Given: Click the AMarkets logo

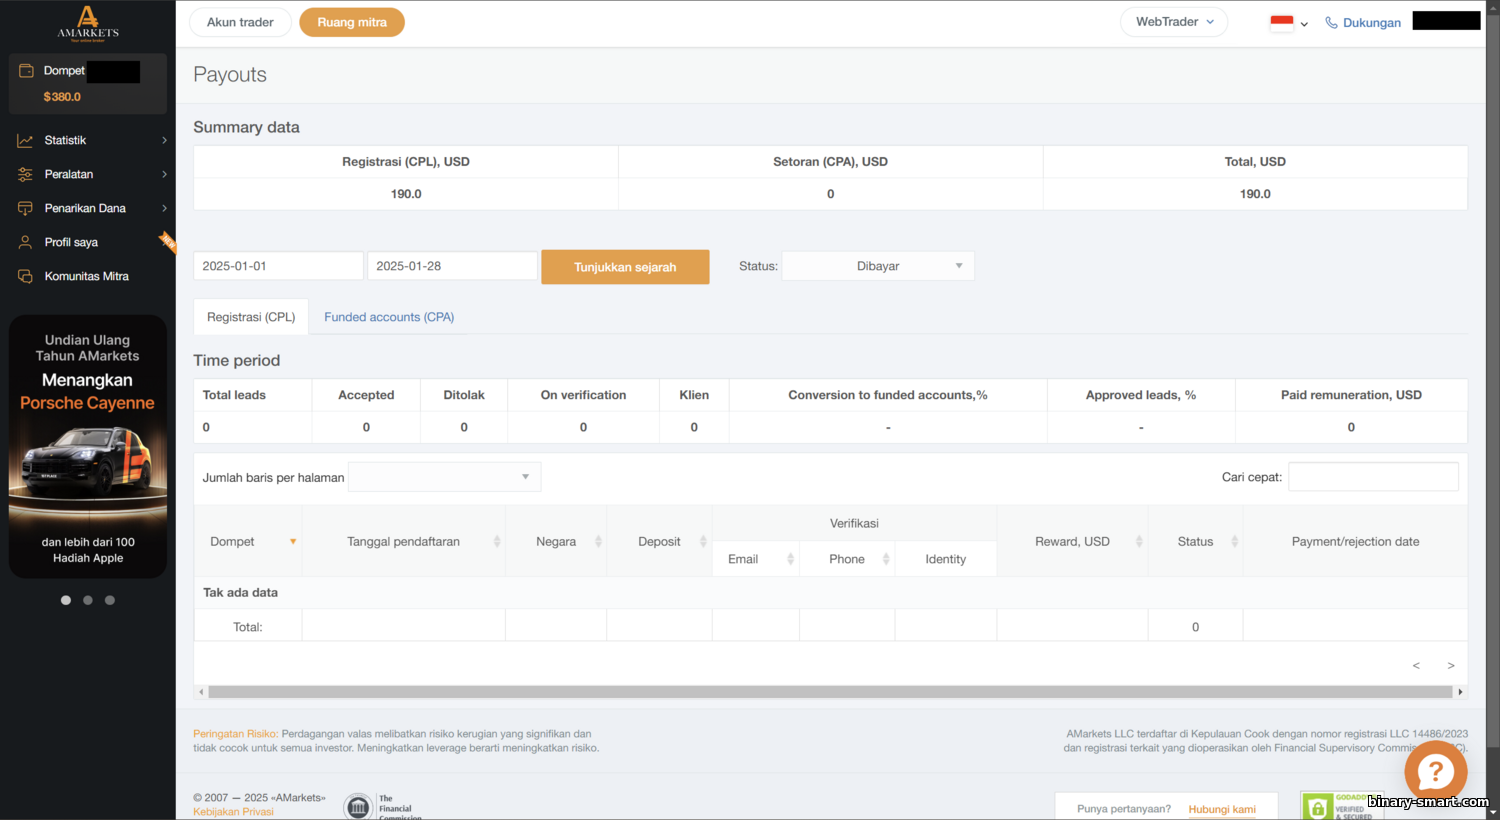Looking at the screenshot, I should pyautogui.click(x=88, y=23).
